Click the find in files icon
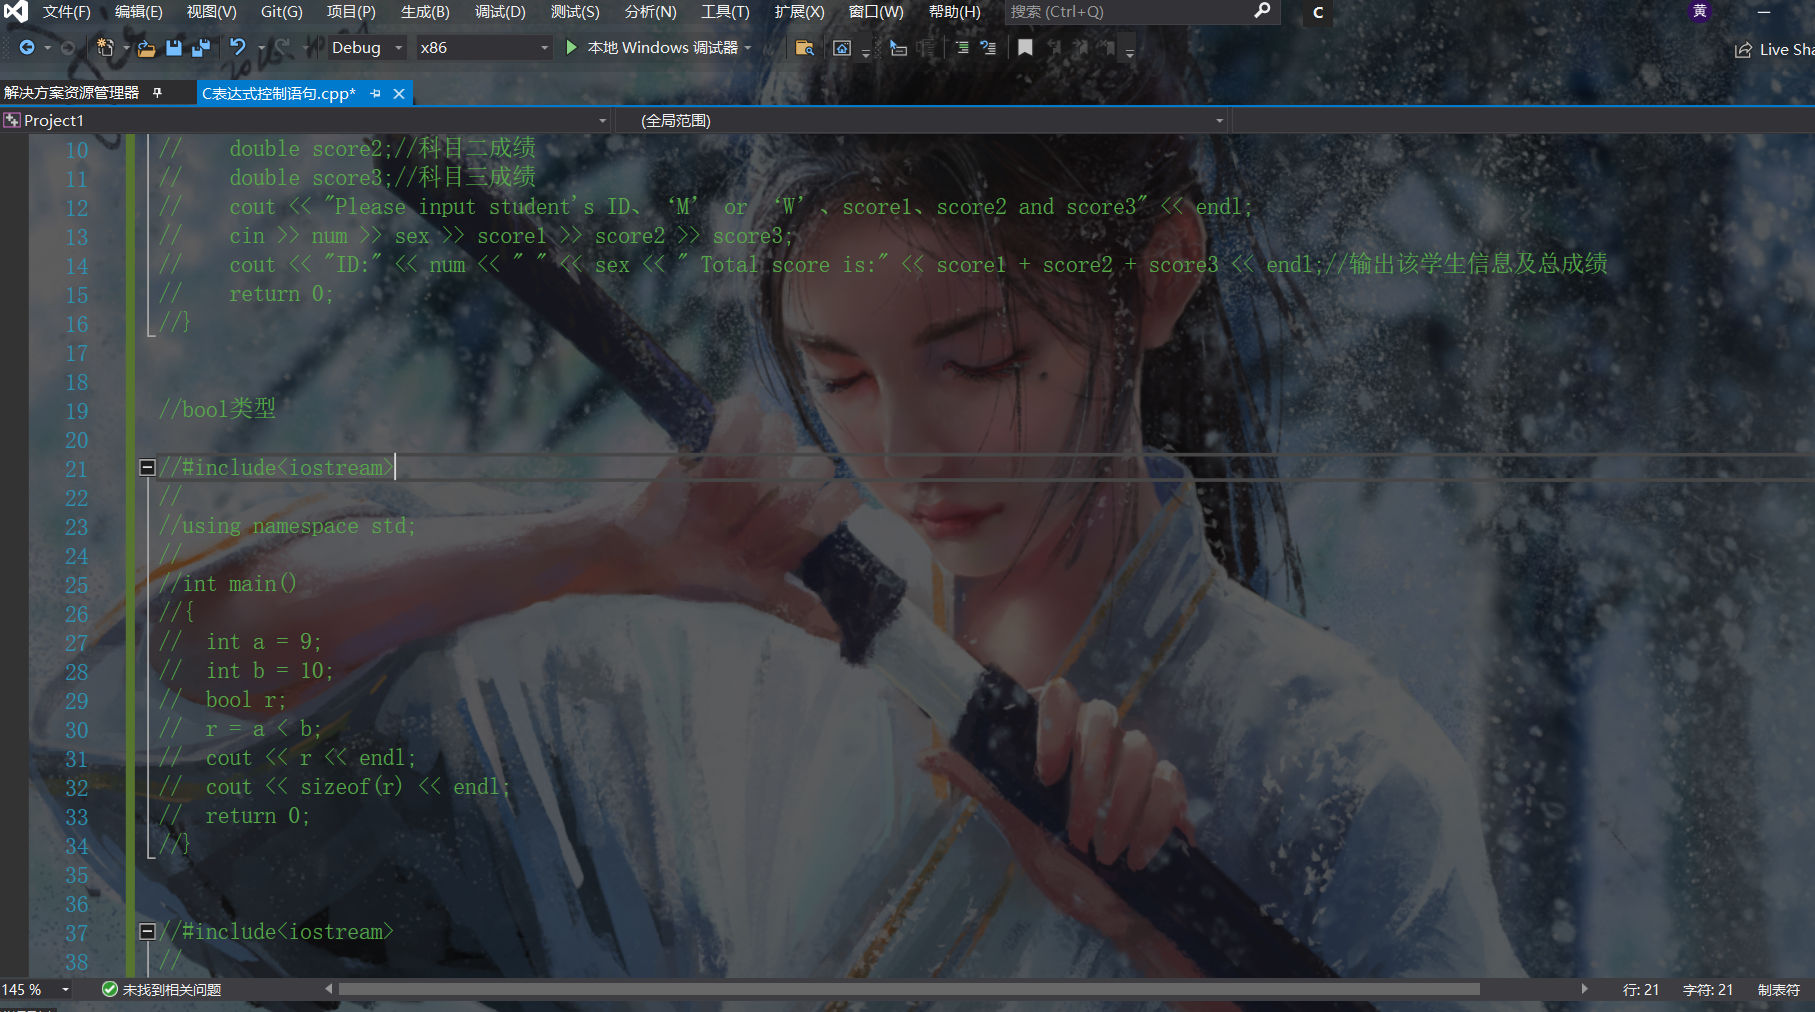This screenshot has height=1012, width=1815. click(x=804, y=48)
